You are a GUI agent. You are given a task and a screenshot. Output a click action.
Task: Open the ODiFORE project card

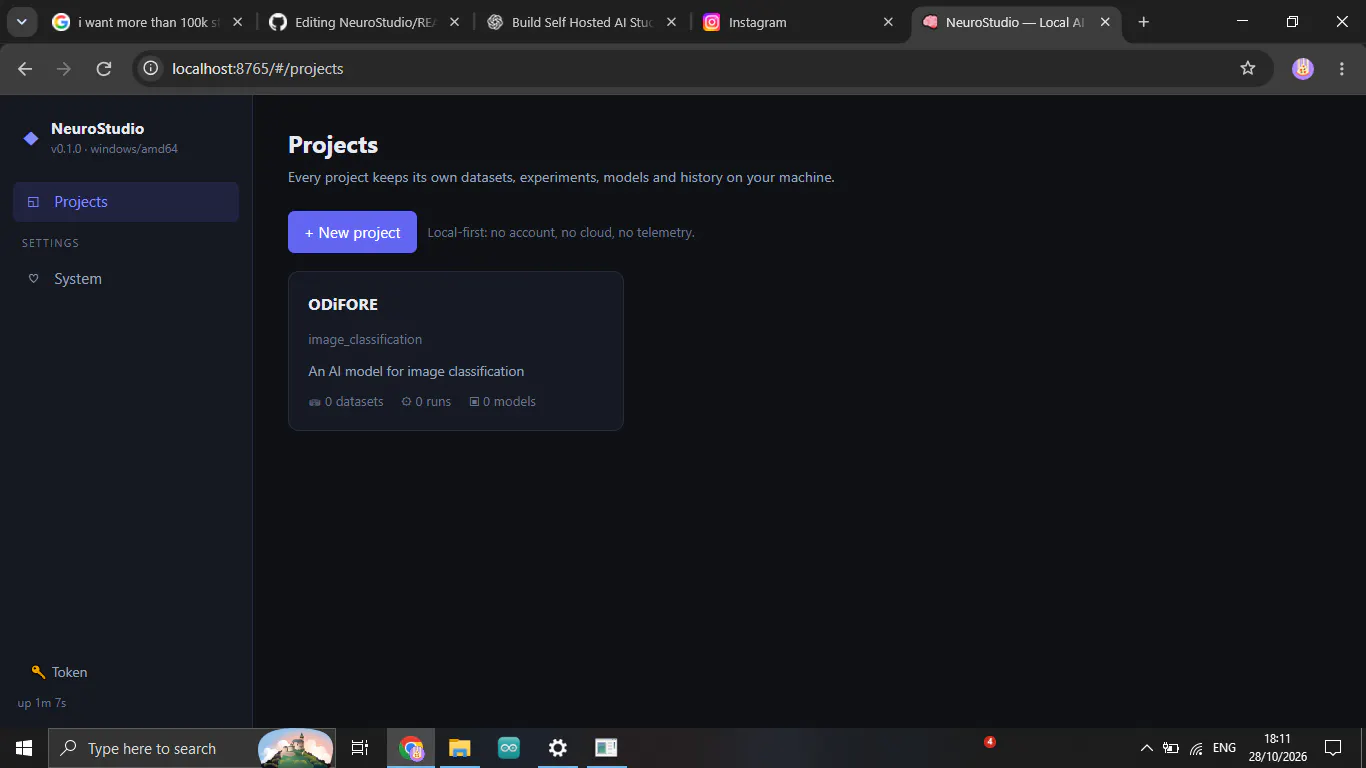point(456,351)
